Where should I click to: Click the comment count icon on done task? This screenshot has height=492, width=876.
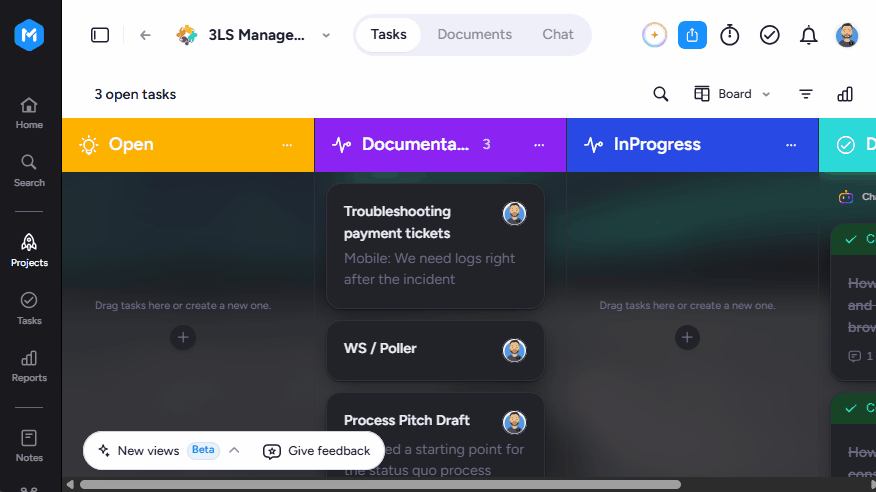[854, 356]
